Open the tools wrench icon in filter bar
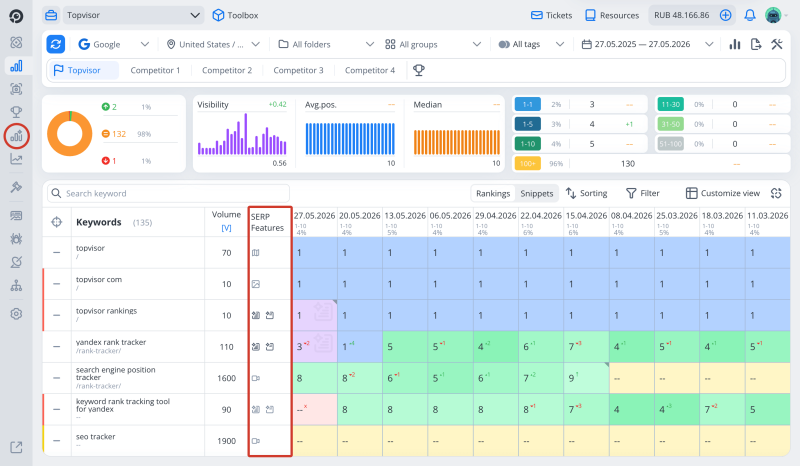The image size is (800, 466). tap(777, 44)
